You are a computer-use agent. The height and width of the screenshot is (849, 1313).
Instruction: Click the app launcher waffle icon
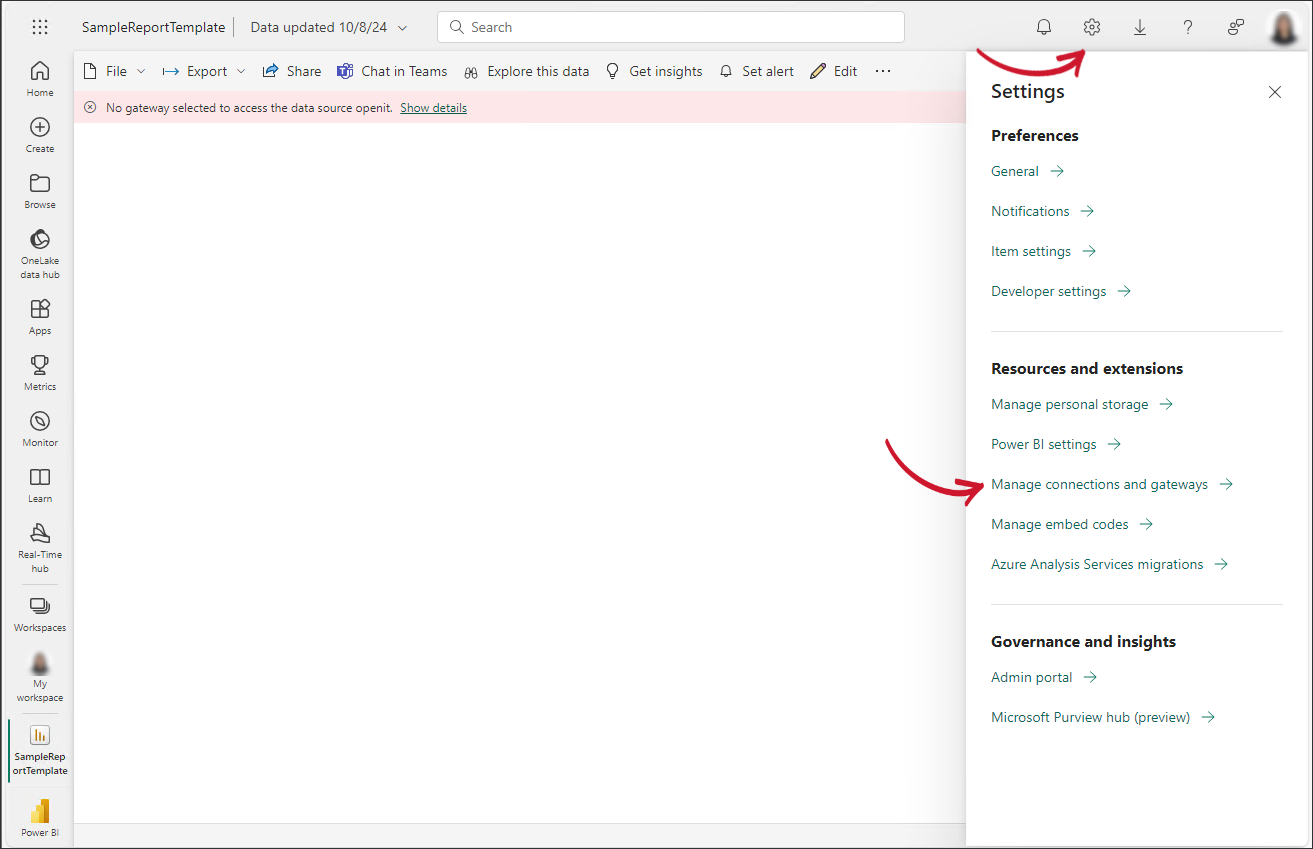coord(40,27)
